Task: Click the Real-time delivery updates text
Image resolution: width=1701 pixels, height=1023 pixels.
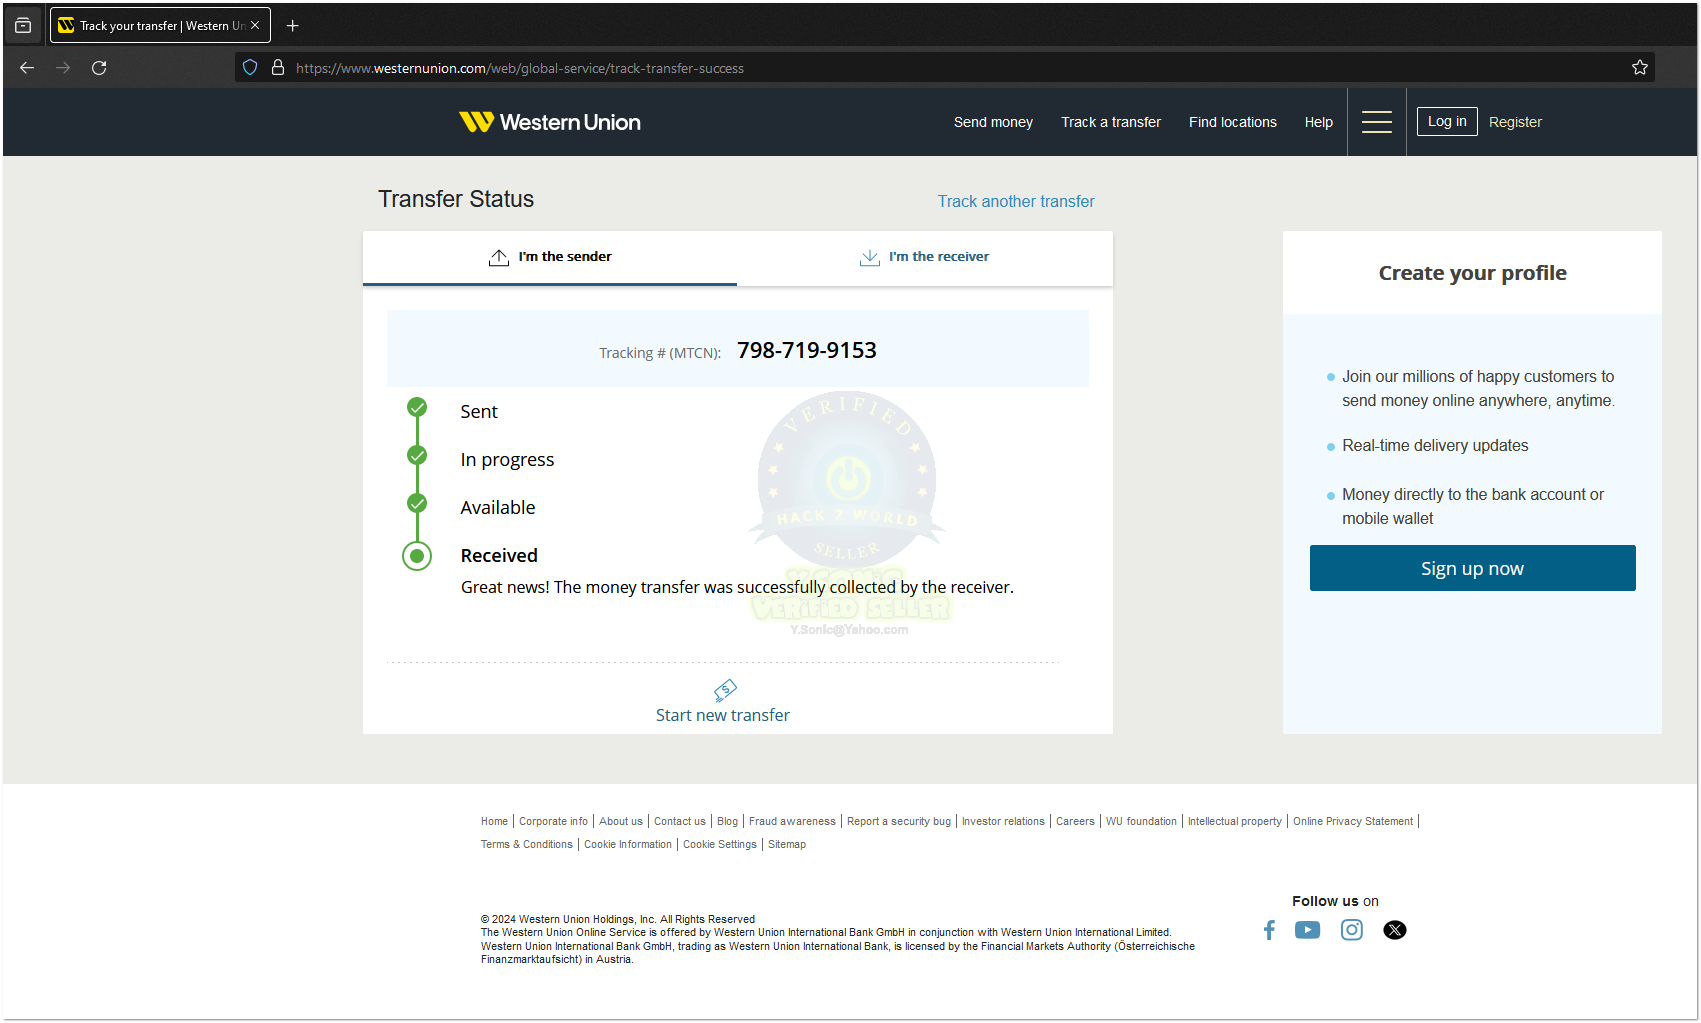Action: pyautogui.click(x=1435, y=445)
